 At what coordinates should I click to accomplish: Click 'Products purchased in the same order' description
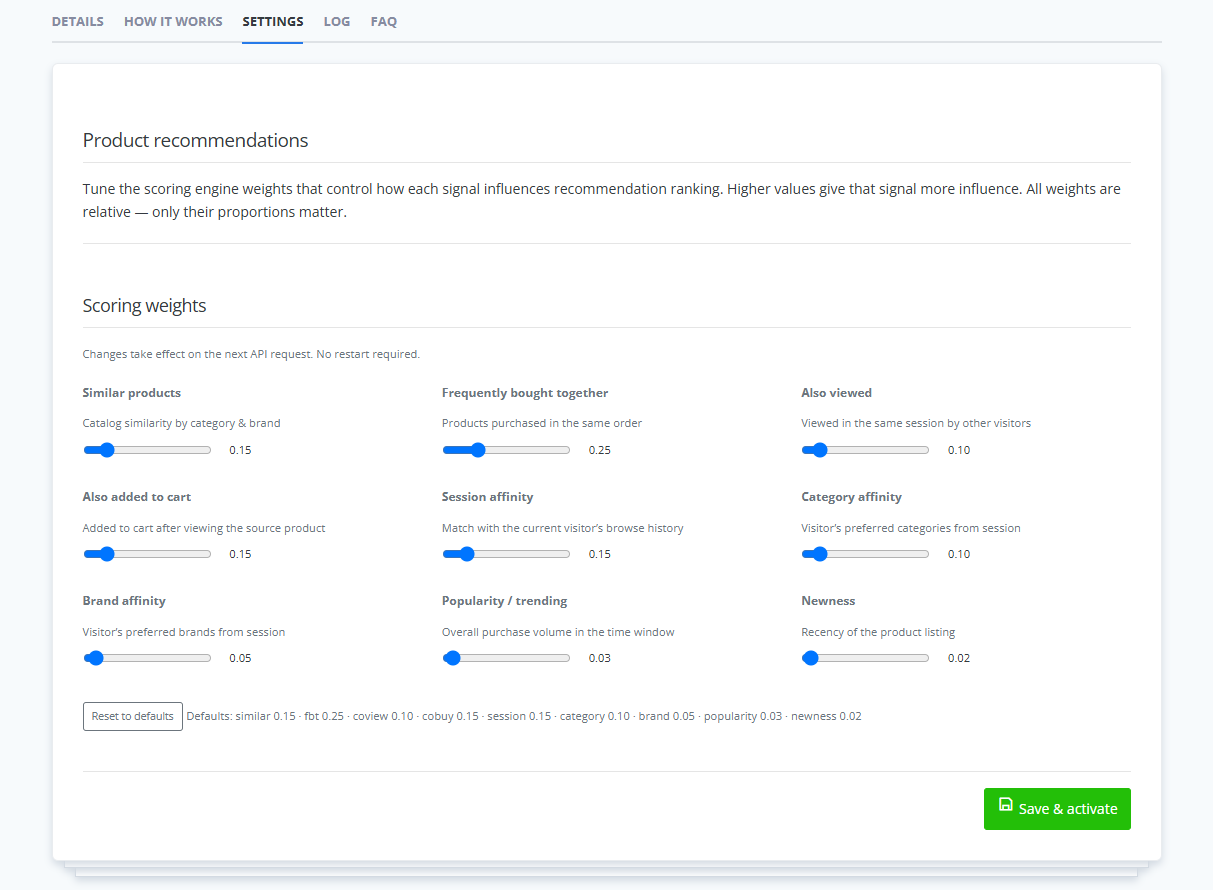point(542,423)
